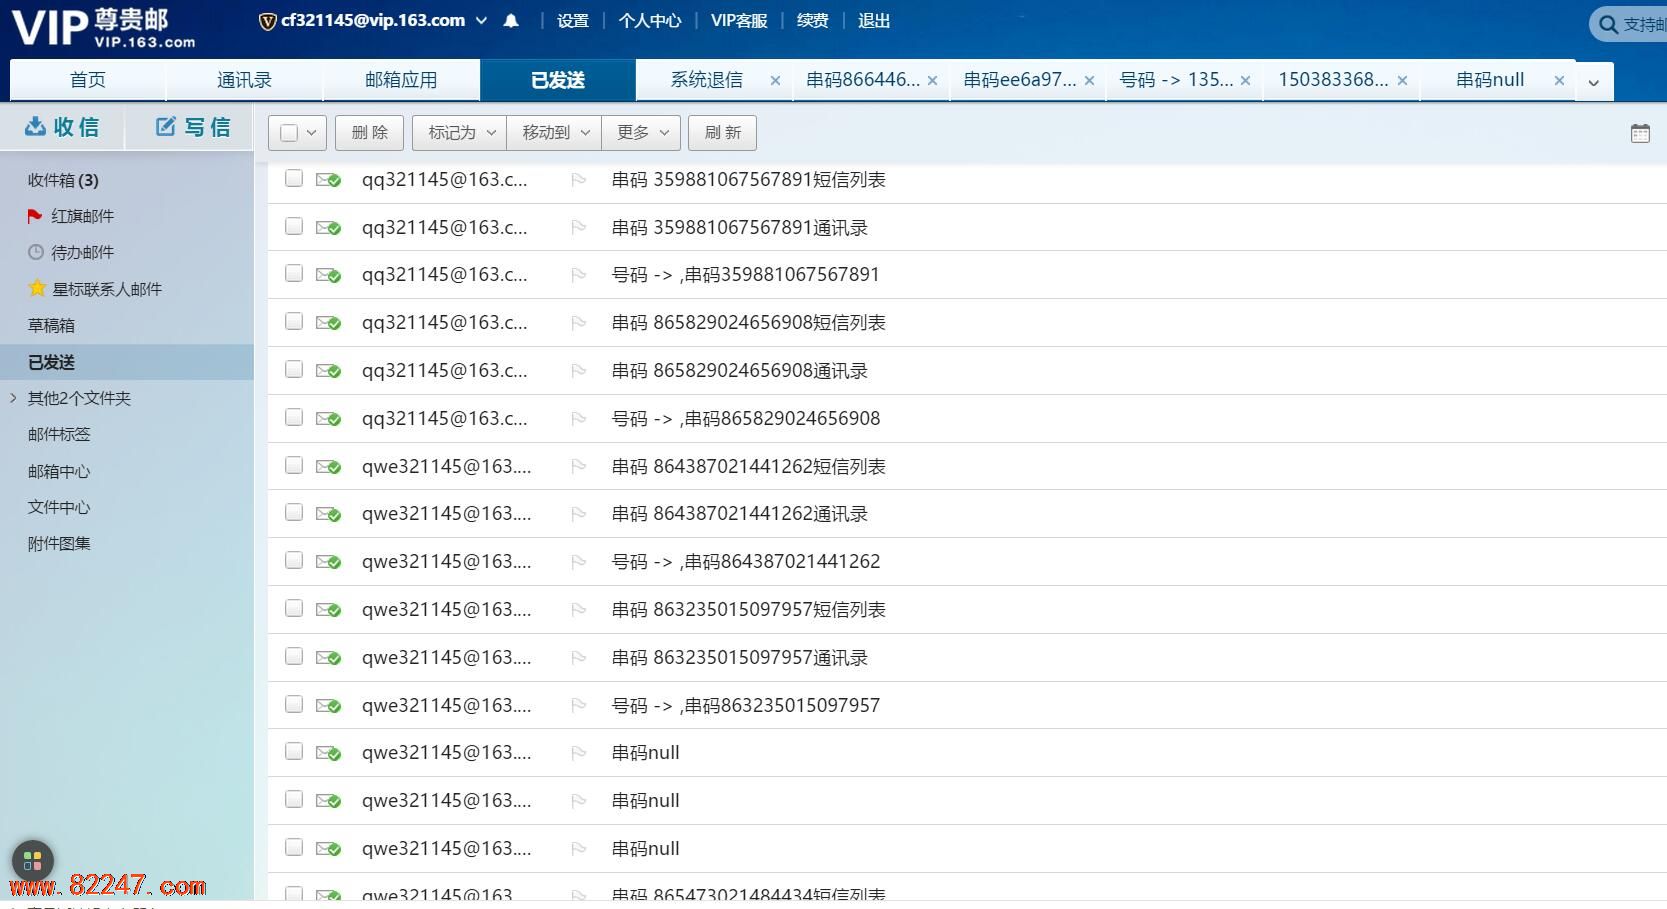Expand the 移动到 dropdown menu
Screen dimensions: 1667x909
[x=554, y=133]
